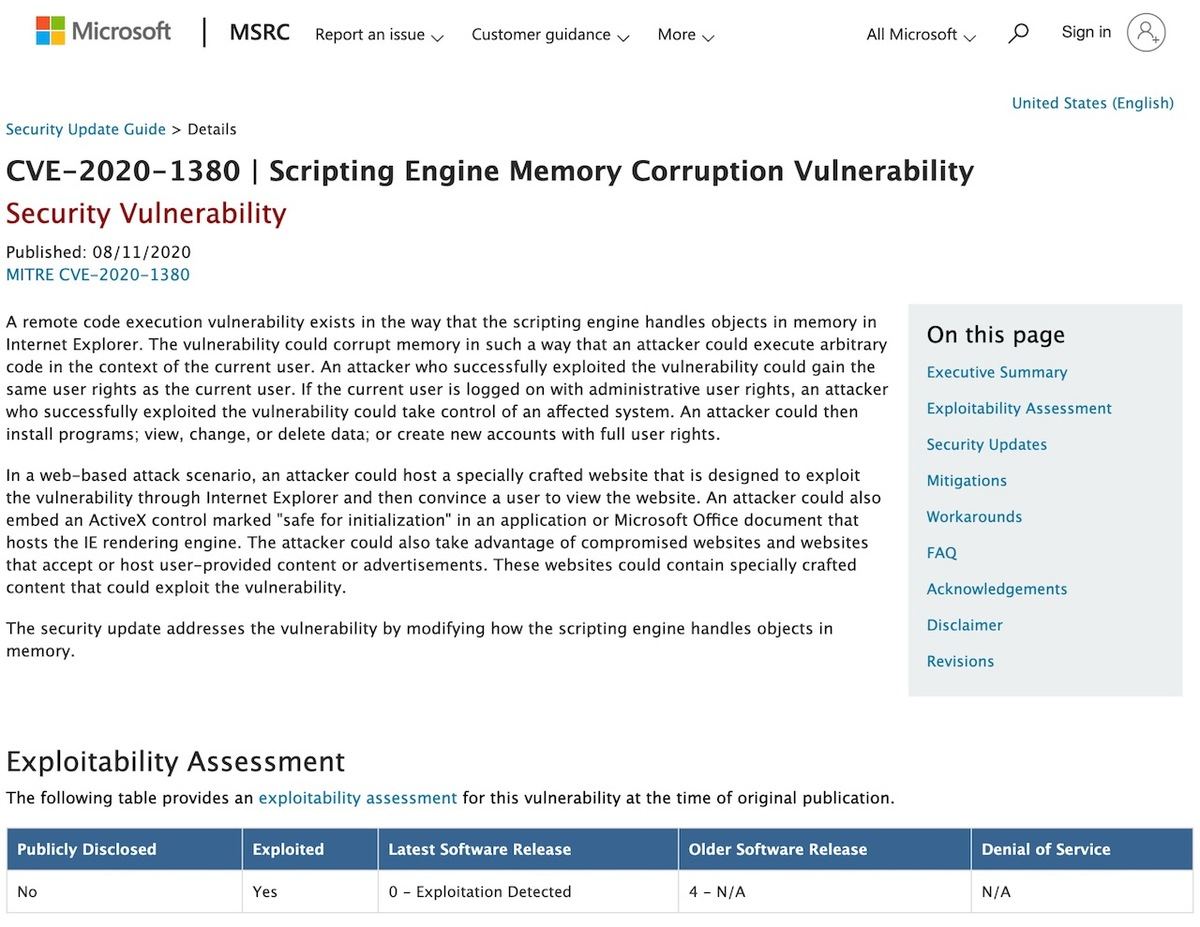Jump to Executive Summary section
Image resolution: width=1200 pixels, height=927 pixels.
coord(997,372)
